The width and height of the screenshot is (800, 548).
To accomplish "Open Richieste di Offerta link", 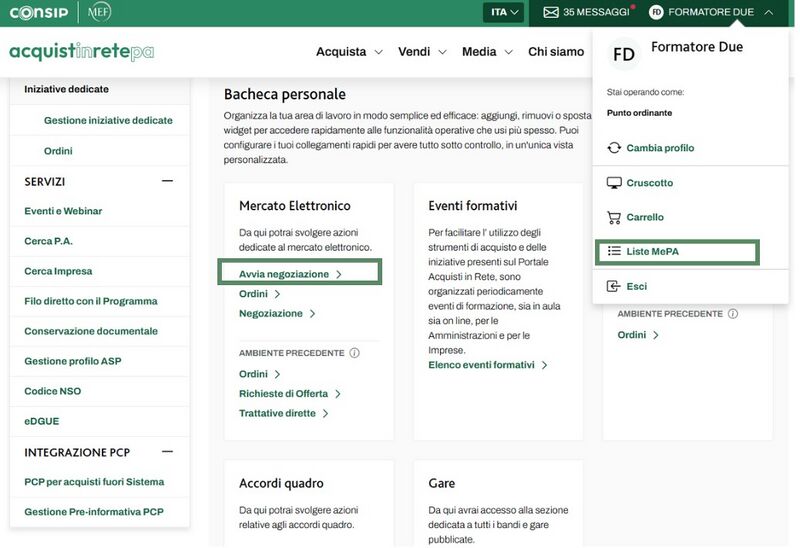I will pyautogui.click(x=289, y=394).
